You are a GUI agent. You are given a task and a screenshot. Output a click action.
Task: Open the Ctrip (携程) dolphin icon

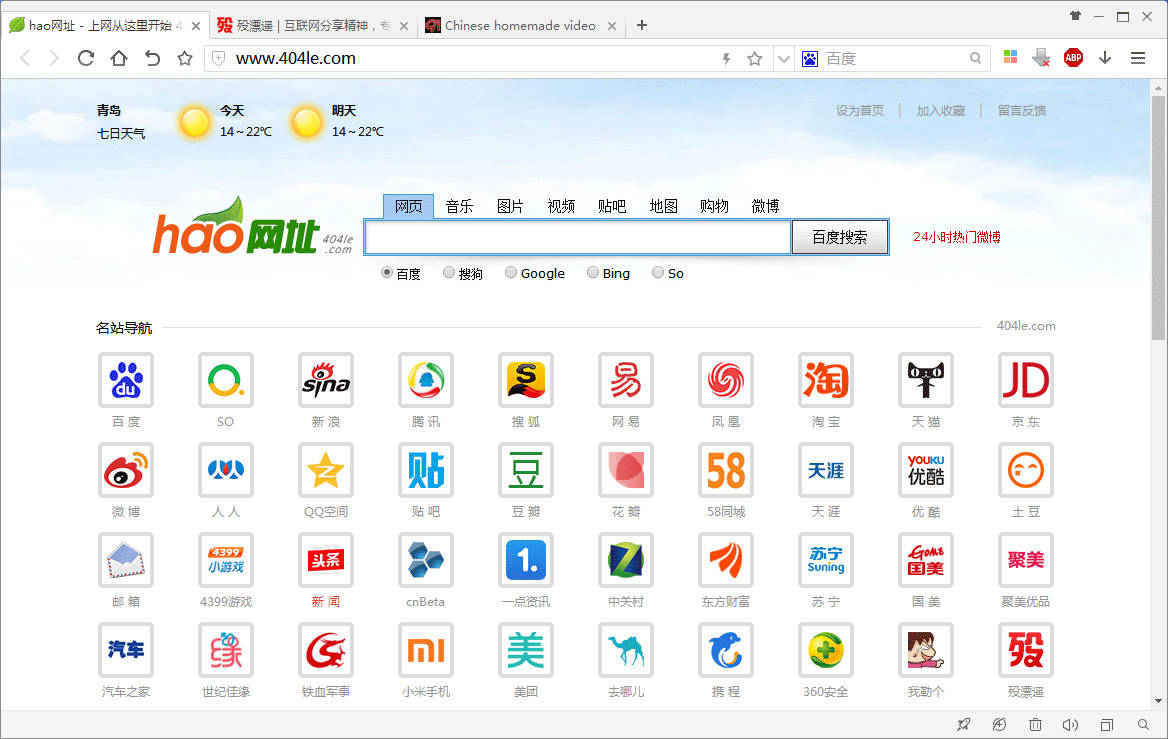click(726, 650)
